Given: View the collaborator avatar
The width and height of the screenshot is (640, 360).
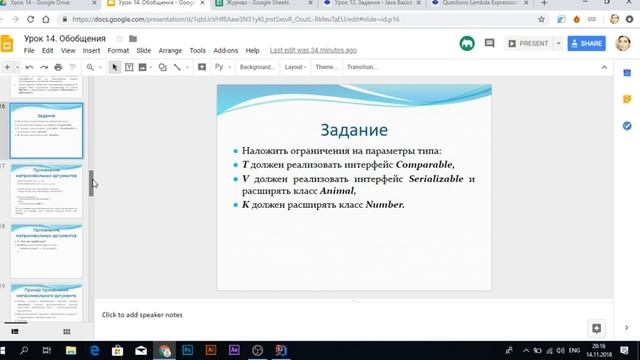Looking at the screenshot, I should (467, 43).
